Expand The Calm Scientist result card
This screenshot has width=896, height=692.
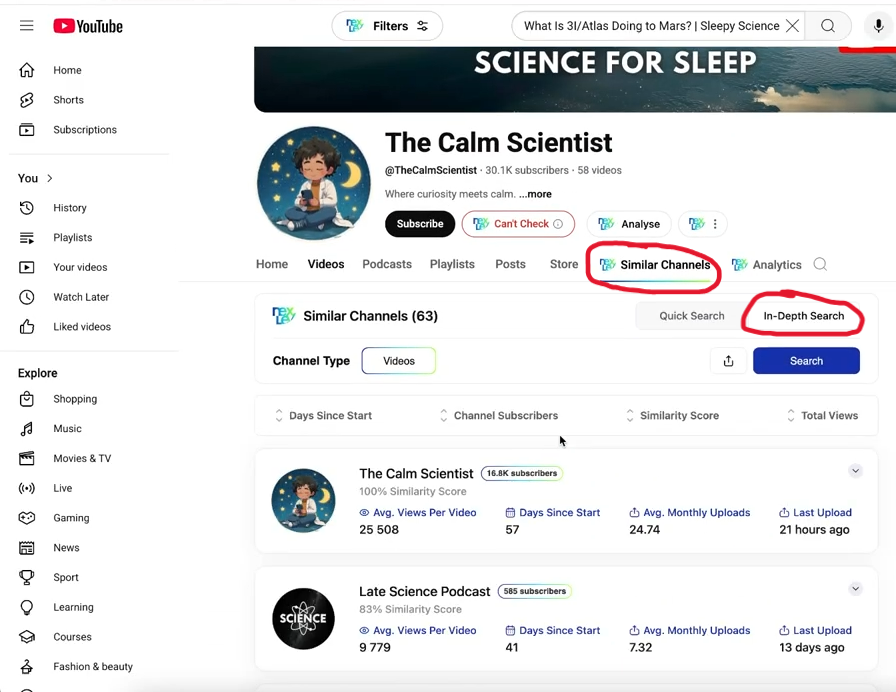coord(855,471)
